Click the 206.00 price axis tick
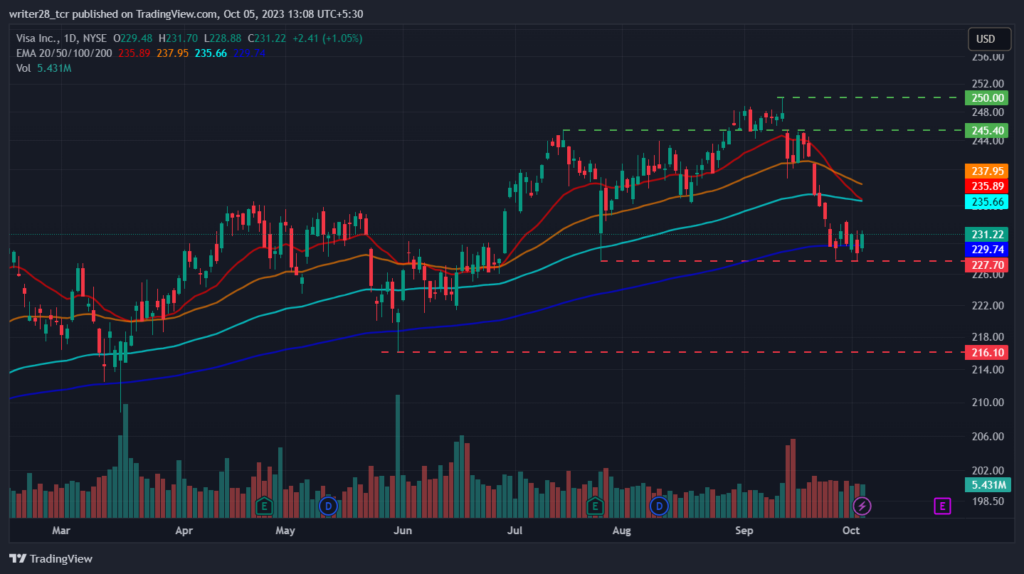Viewport: 1024px width, 574px height. (987, 436)
